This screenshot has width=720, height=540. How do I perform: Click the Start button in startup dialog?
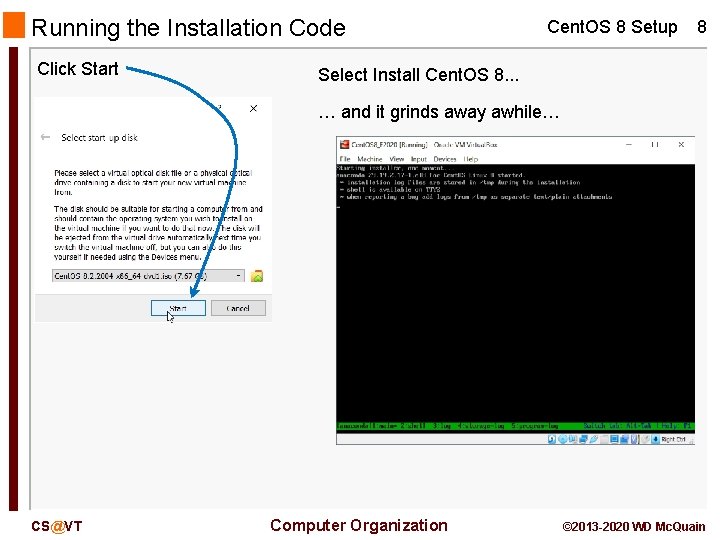[178, 308]
